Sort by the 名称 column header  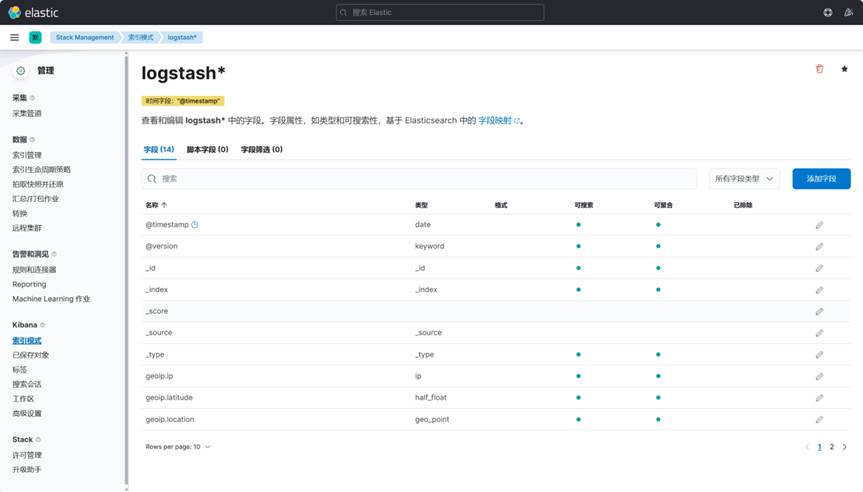coord(156,205)
